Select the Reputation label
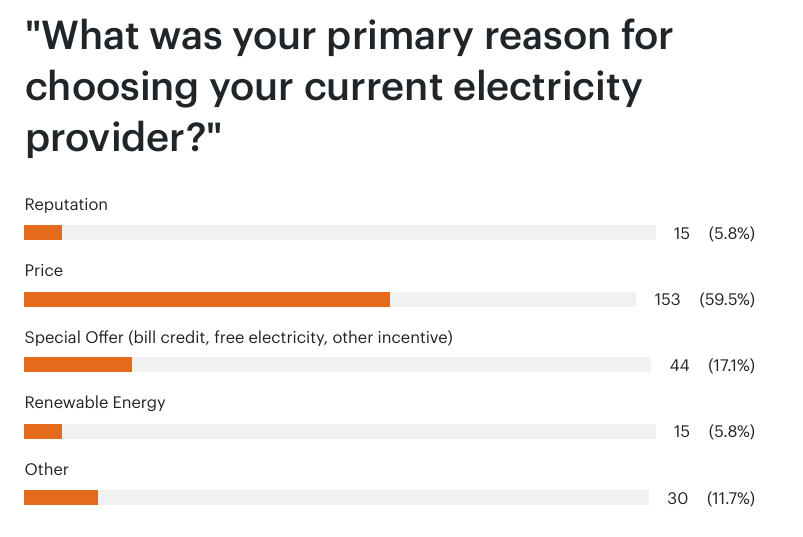This screenshot has height=537, width=803. click(66, 204)
